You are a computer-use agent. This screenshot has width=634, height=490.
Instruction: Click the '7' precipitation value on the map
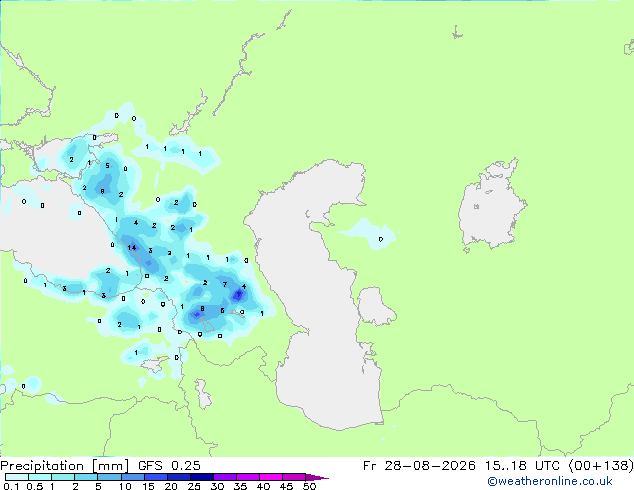point(225,285)
